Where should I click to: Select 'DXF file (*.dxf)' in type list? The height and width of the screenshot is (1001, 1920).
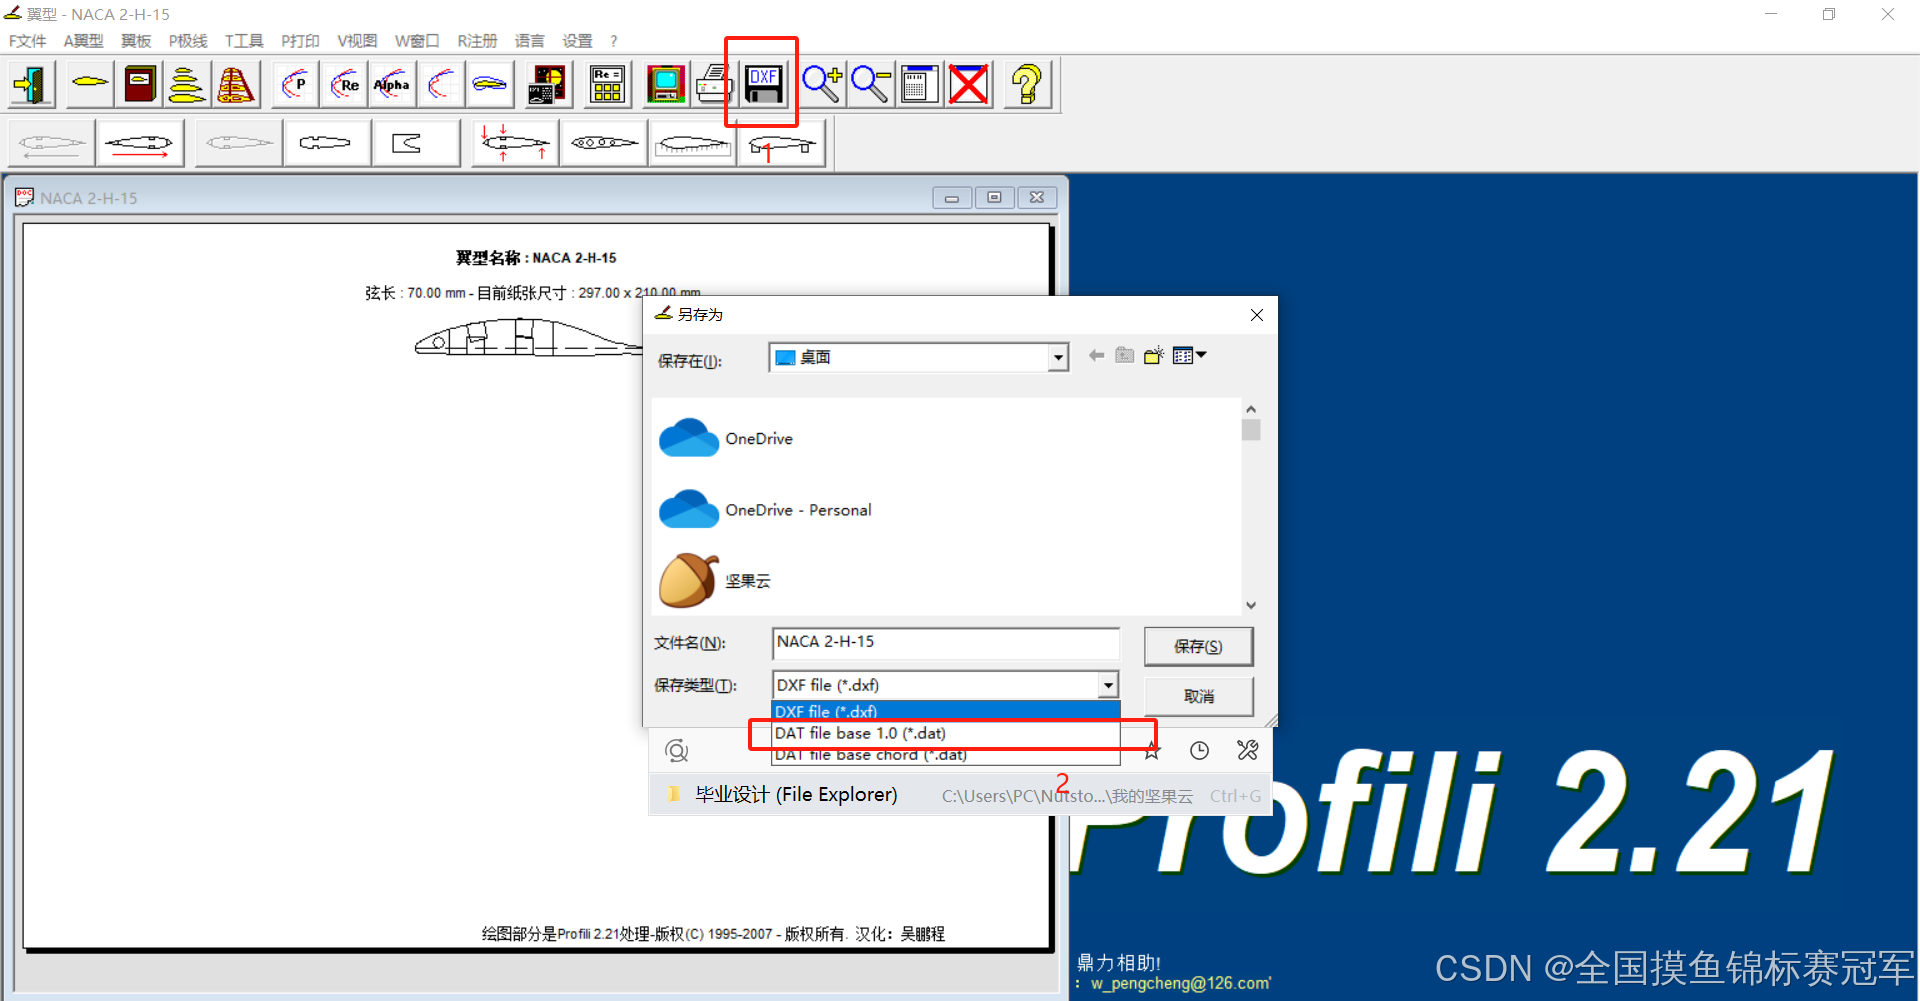click(x=945, y=711)
